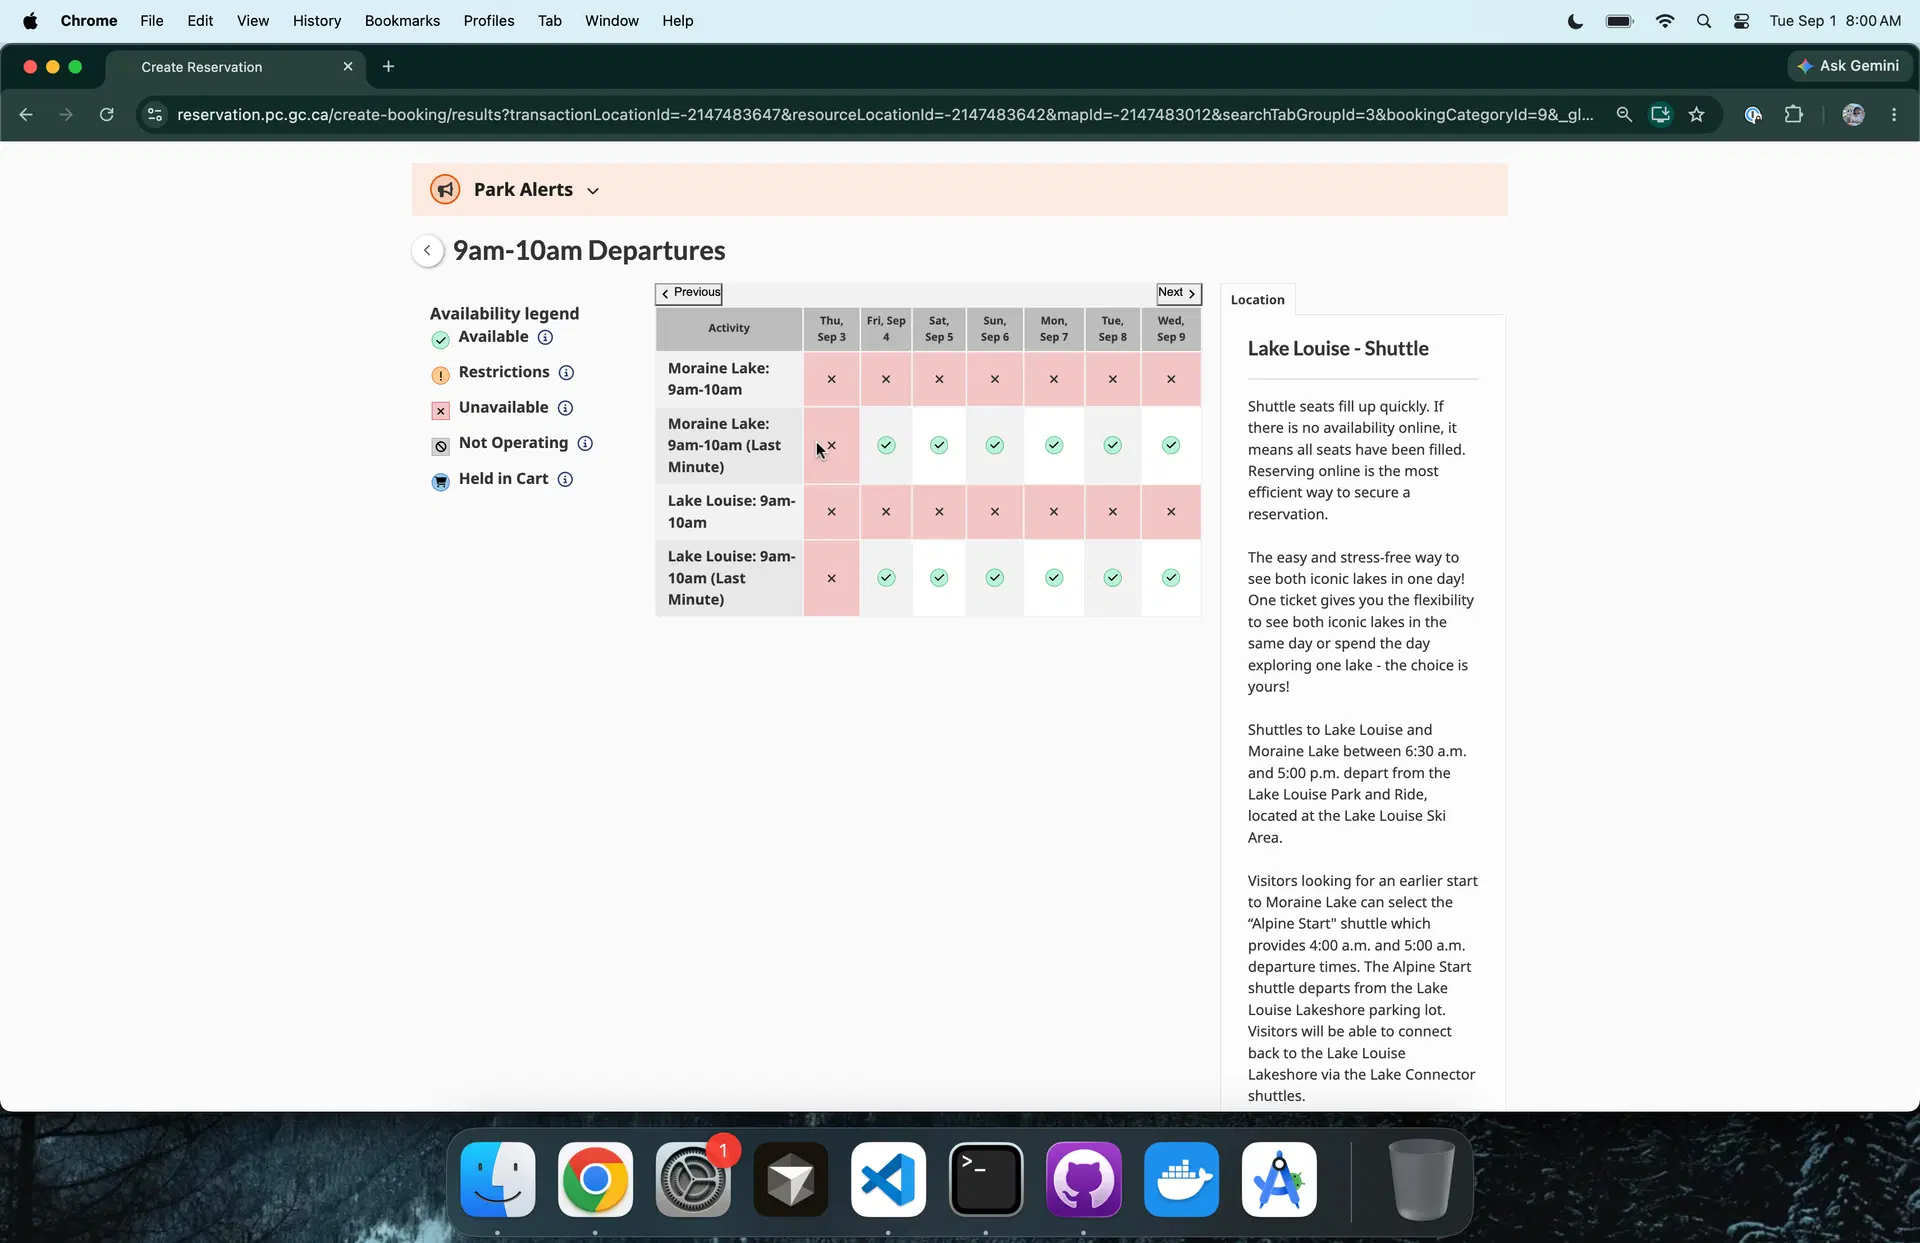Click unavailable Lake Louise 9am-10am on Wed, Sep 9
Screen dimensions: 1920x1243
1171,511
